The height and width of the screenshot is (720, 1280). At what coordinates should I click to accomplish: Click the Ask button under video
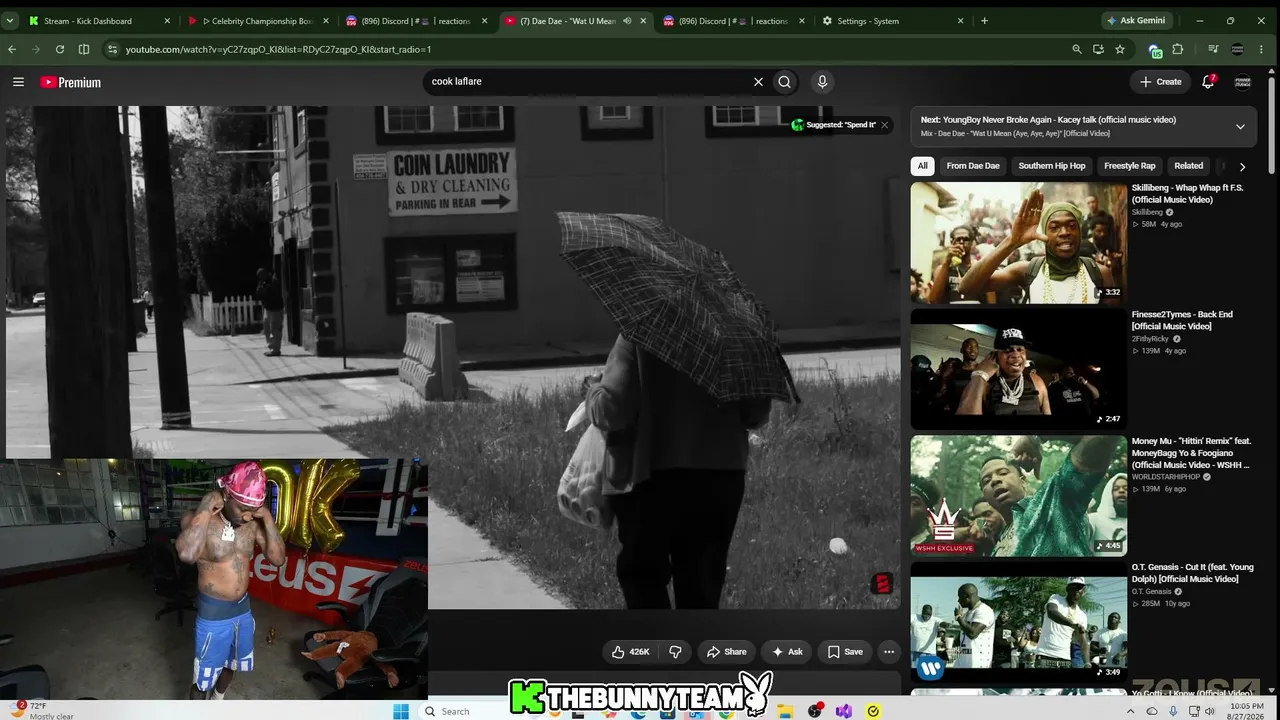point(787,652)
